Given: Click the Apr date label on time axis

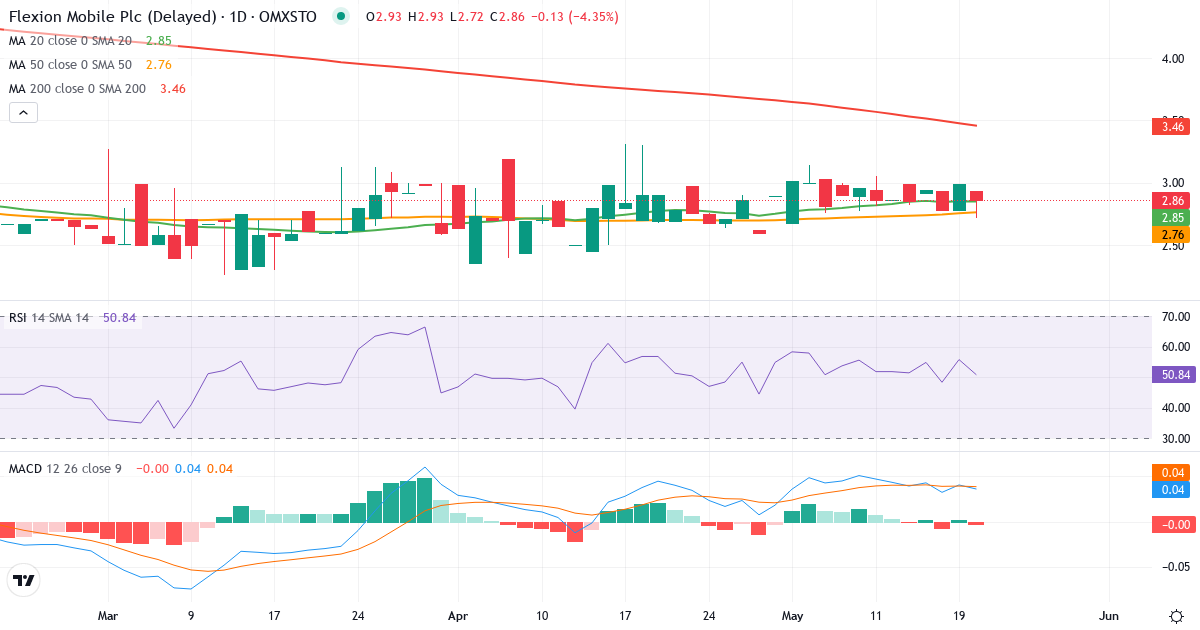Looking at the screenshot, I should point(458,616).
